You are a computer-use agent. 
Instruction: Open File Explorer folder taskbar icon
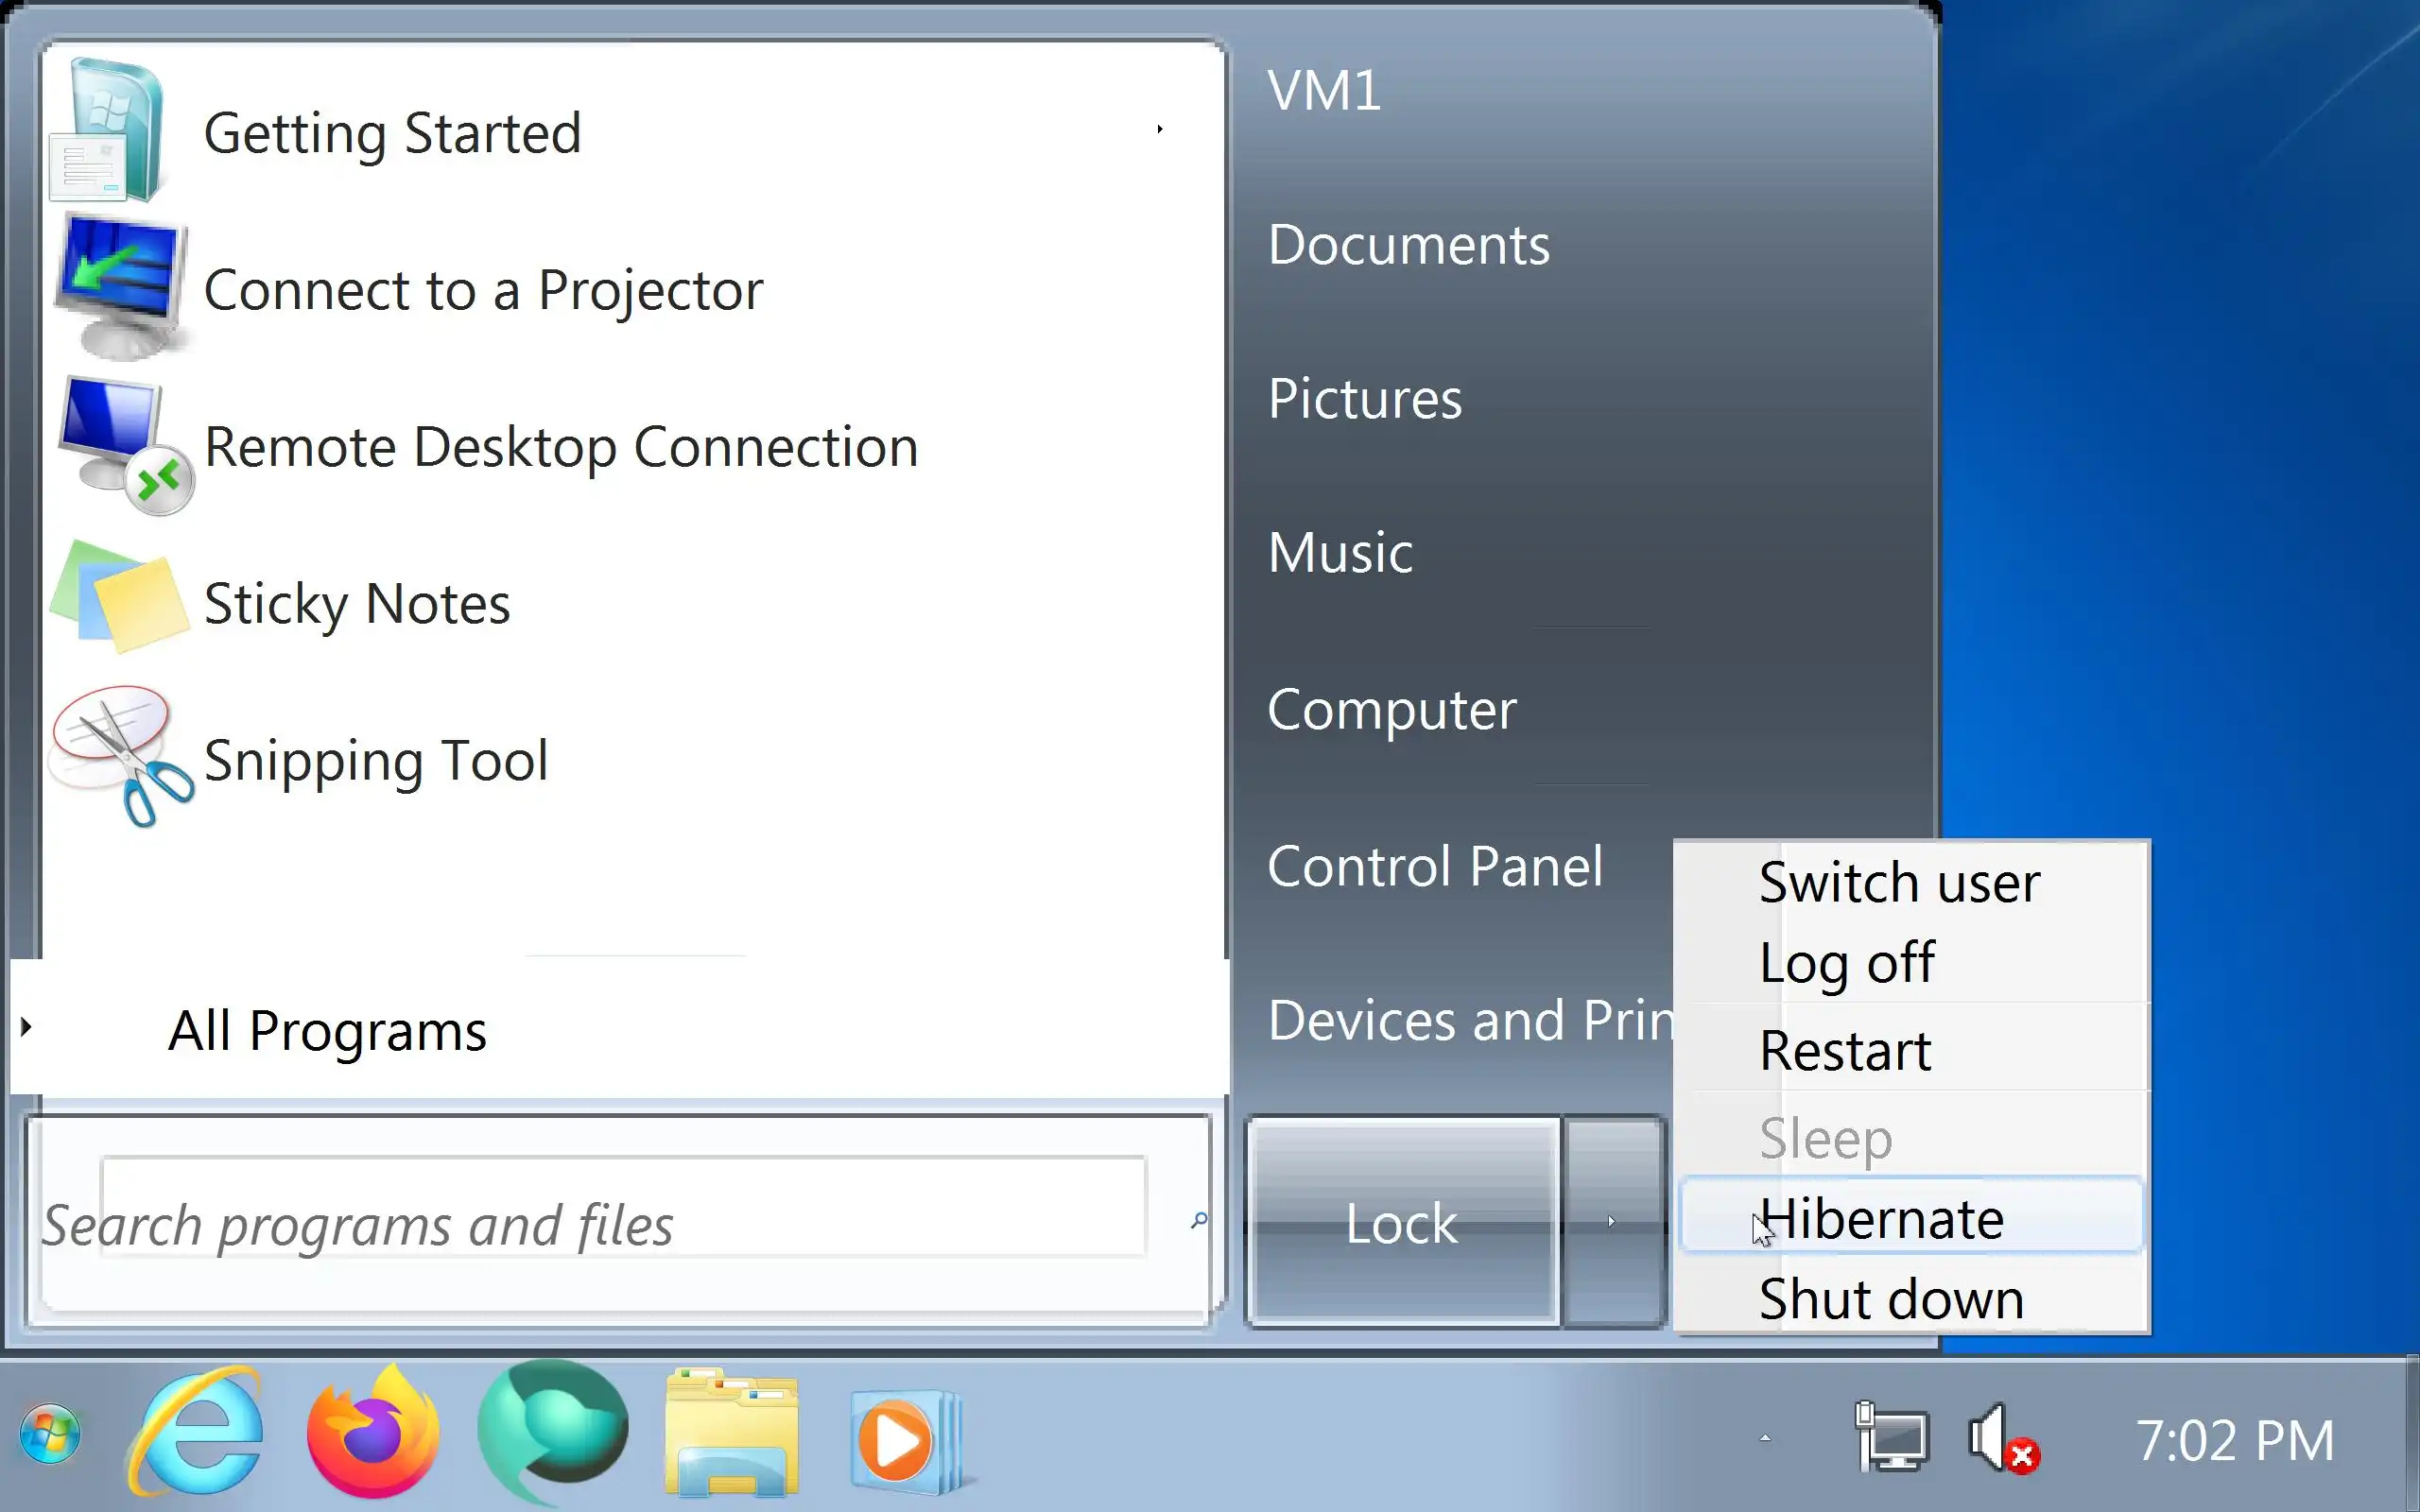click(x=732, y=1436)
